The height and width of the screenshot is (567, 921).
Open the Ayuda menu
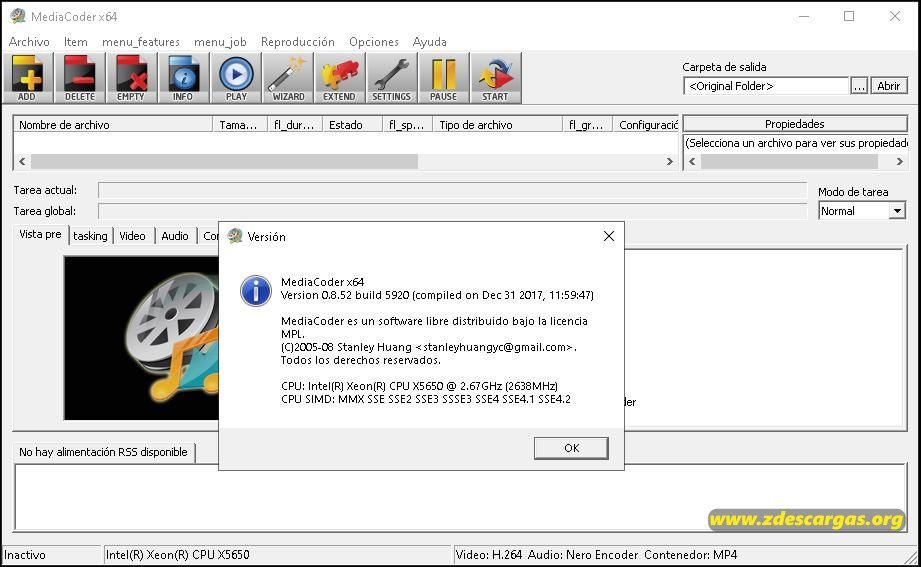429,42
